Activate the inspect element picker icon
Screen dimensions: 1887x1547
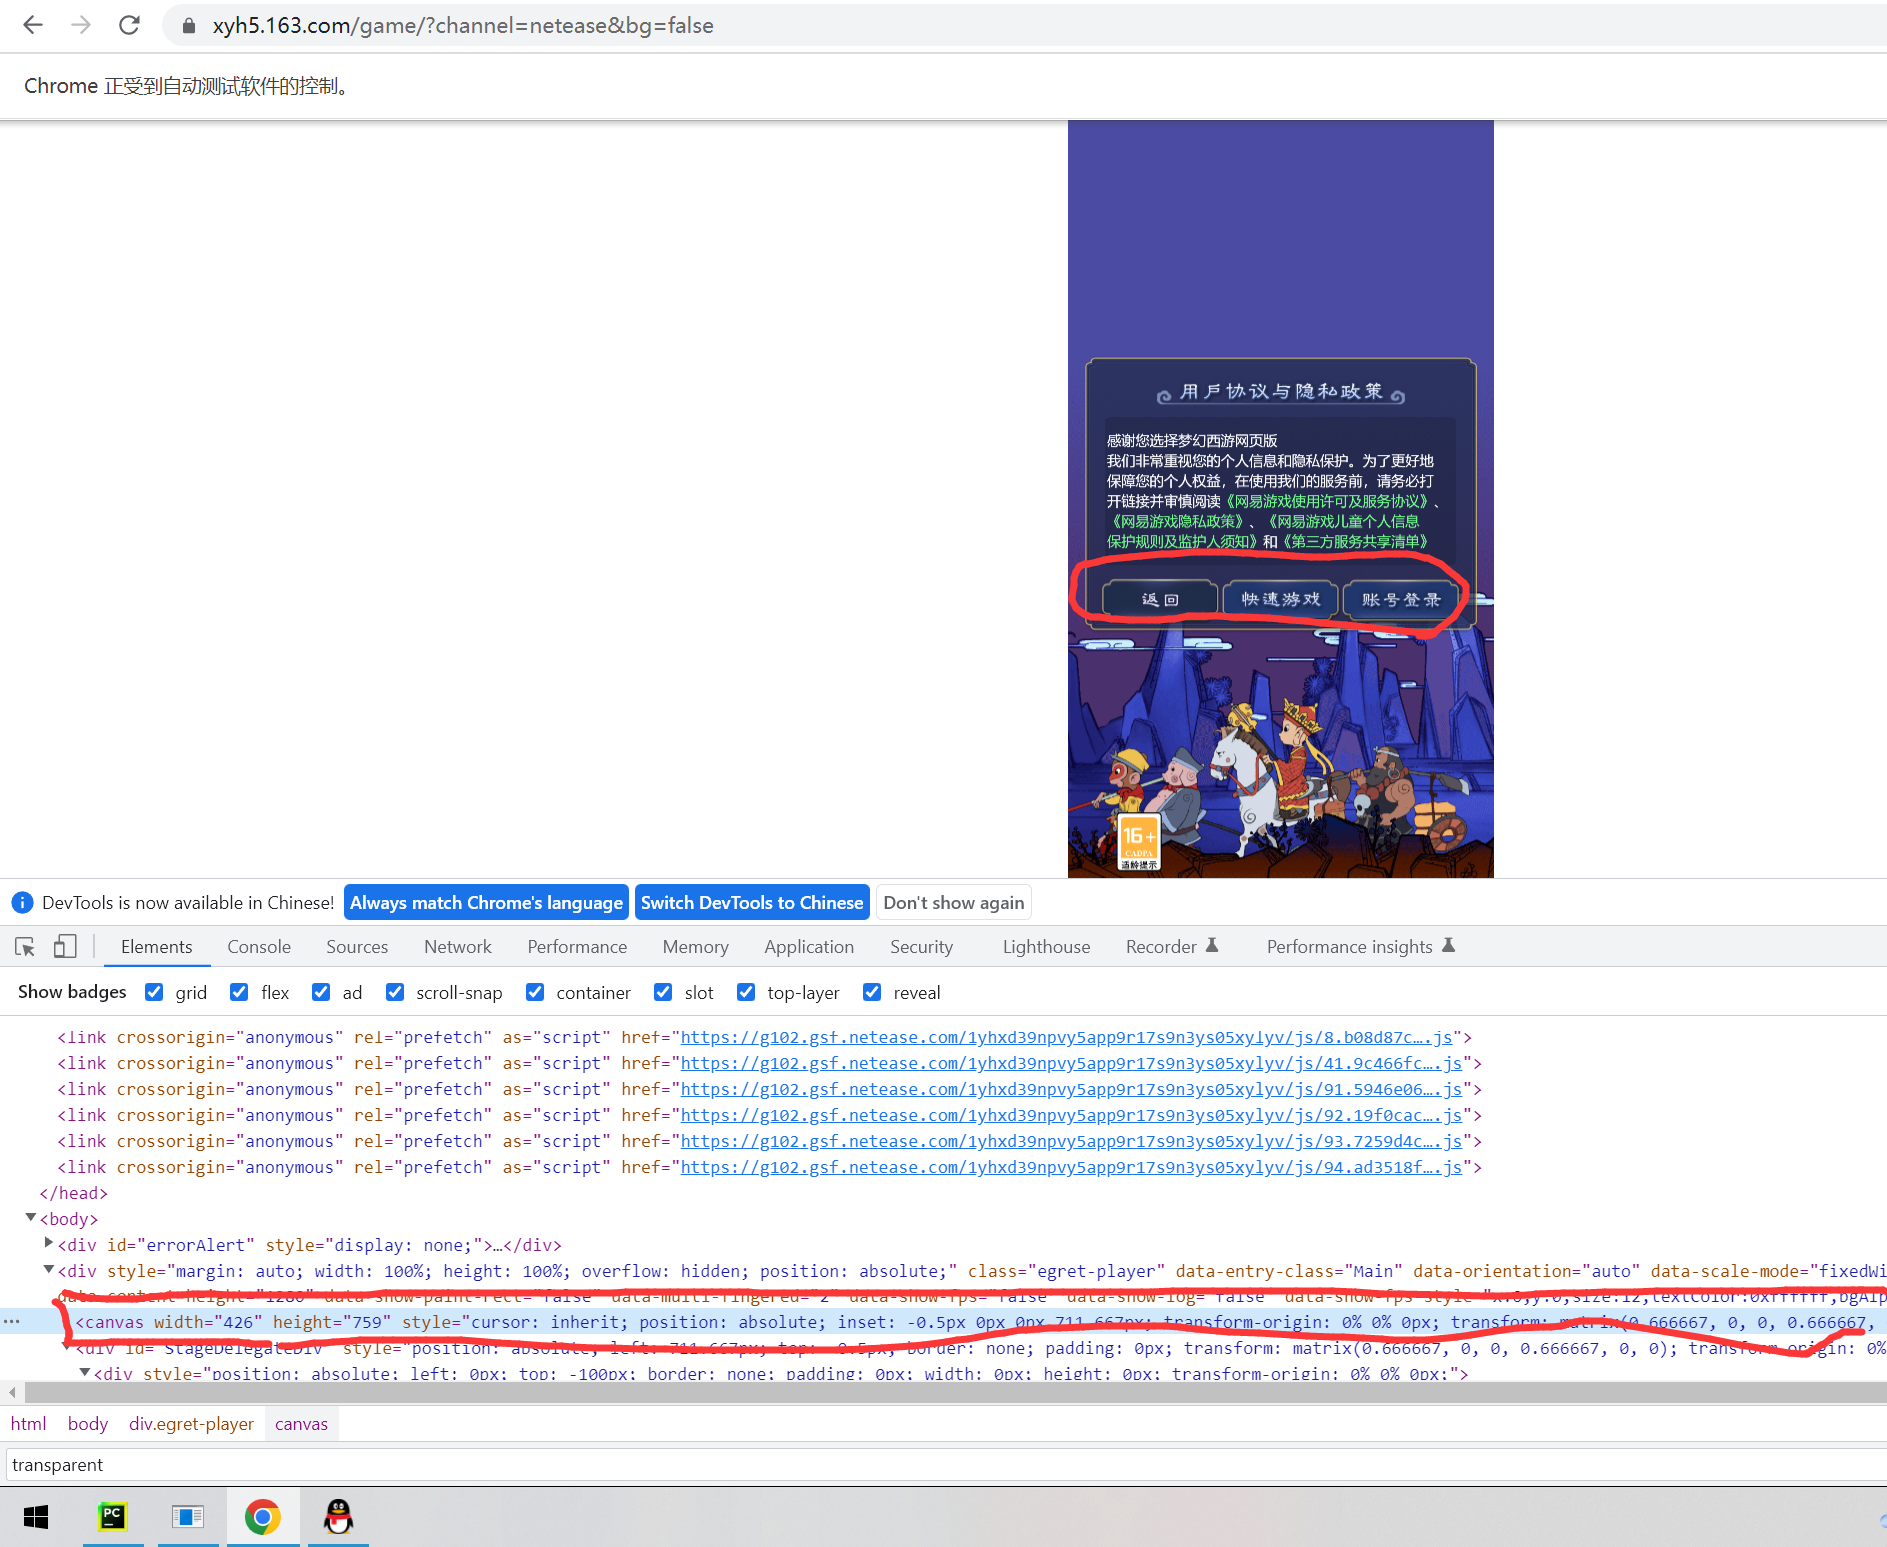click(x=25, y=946)
